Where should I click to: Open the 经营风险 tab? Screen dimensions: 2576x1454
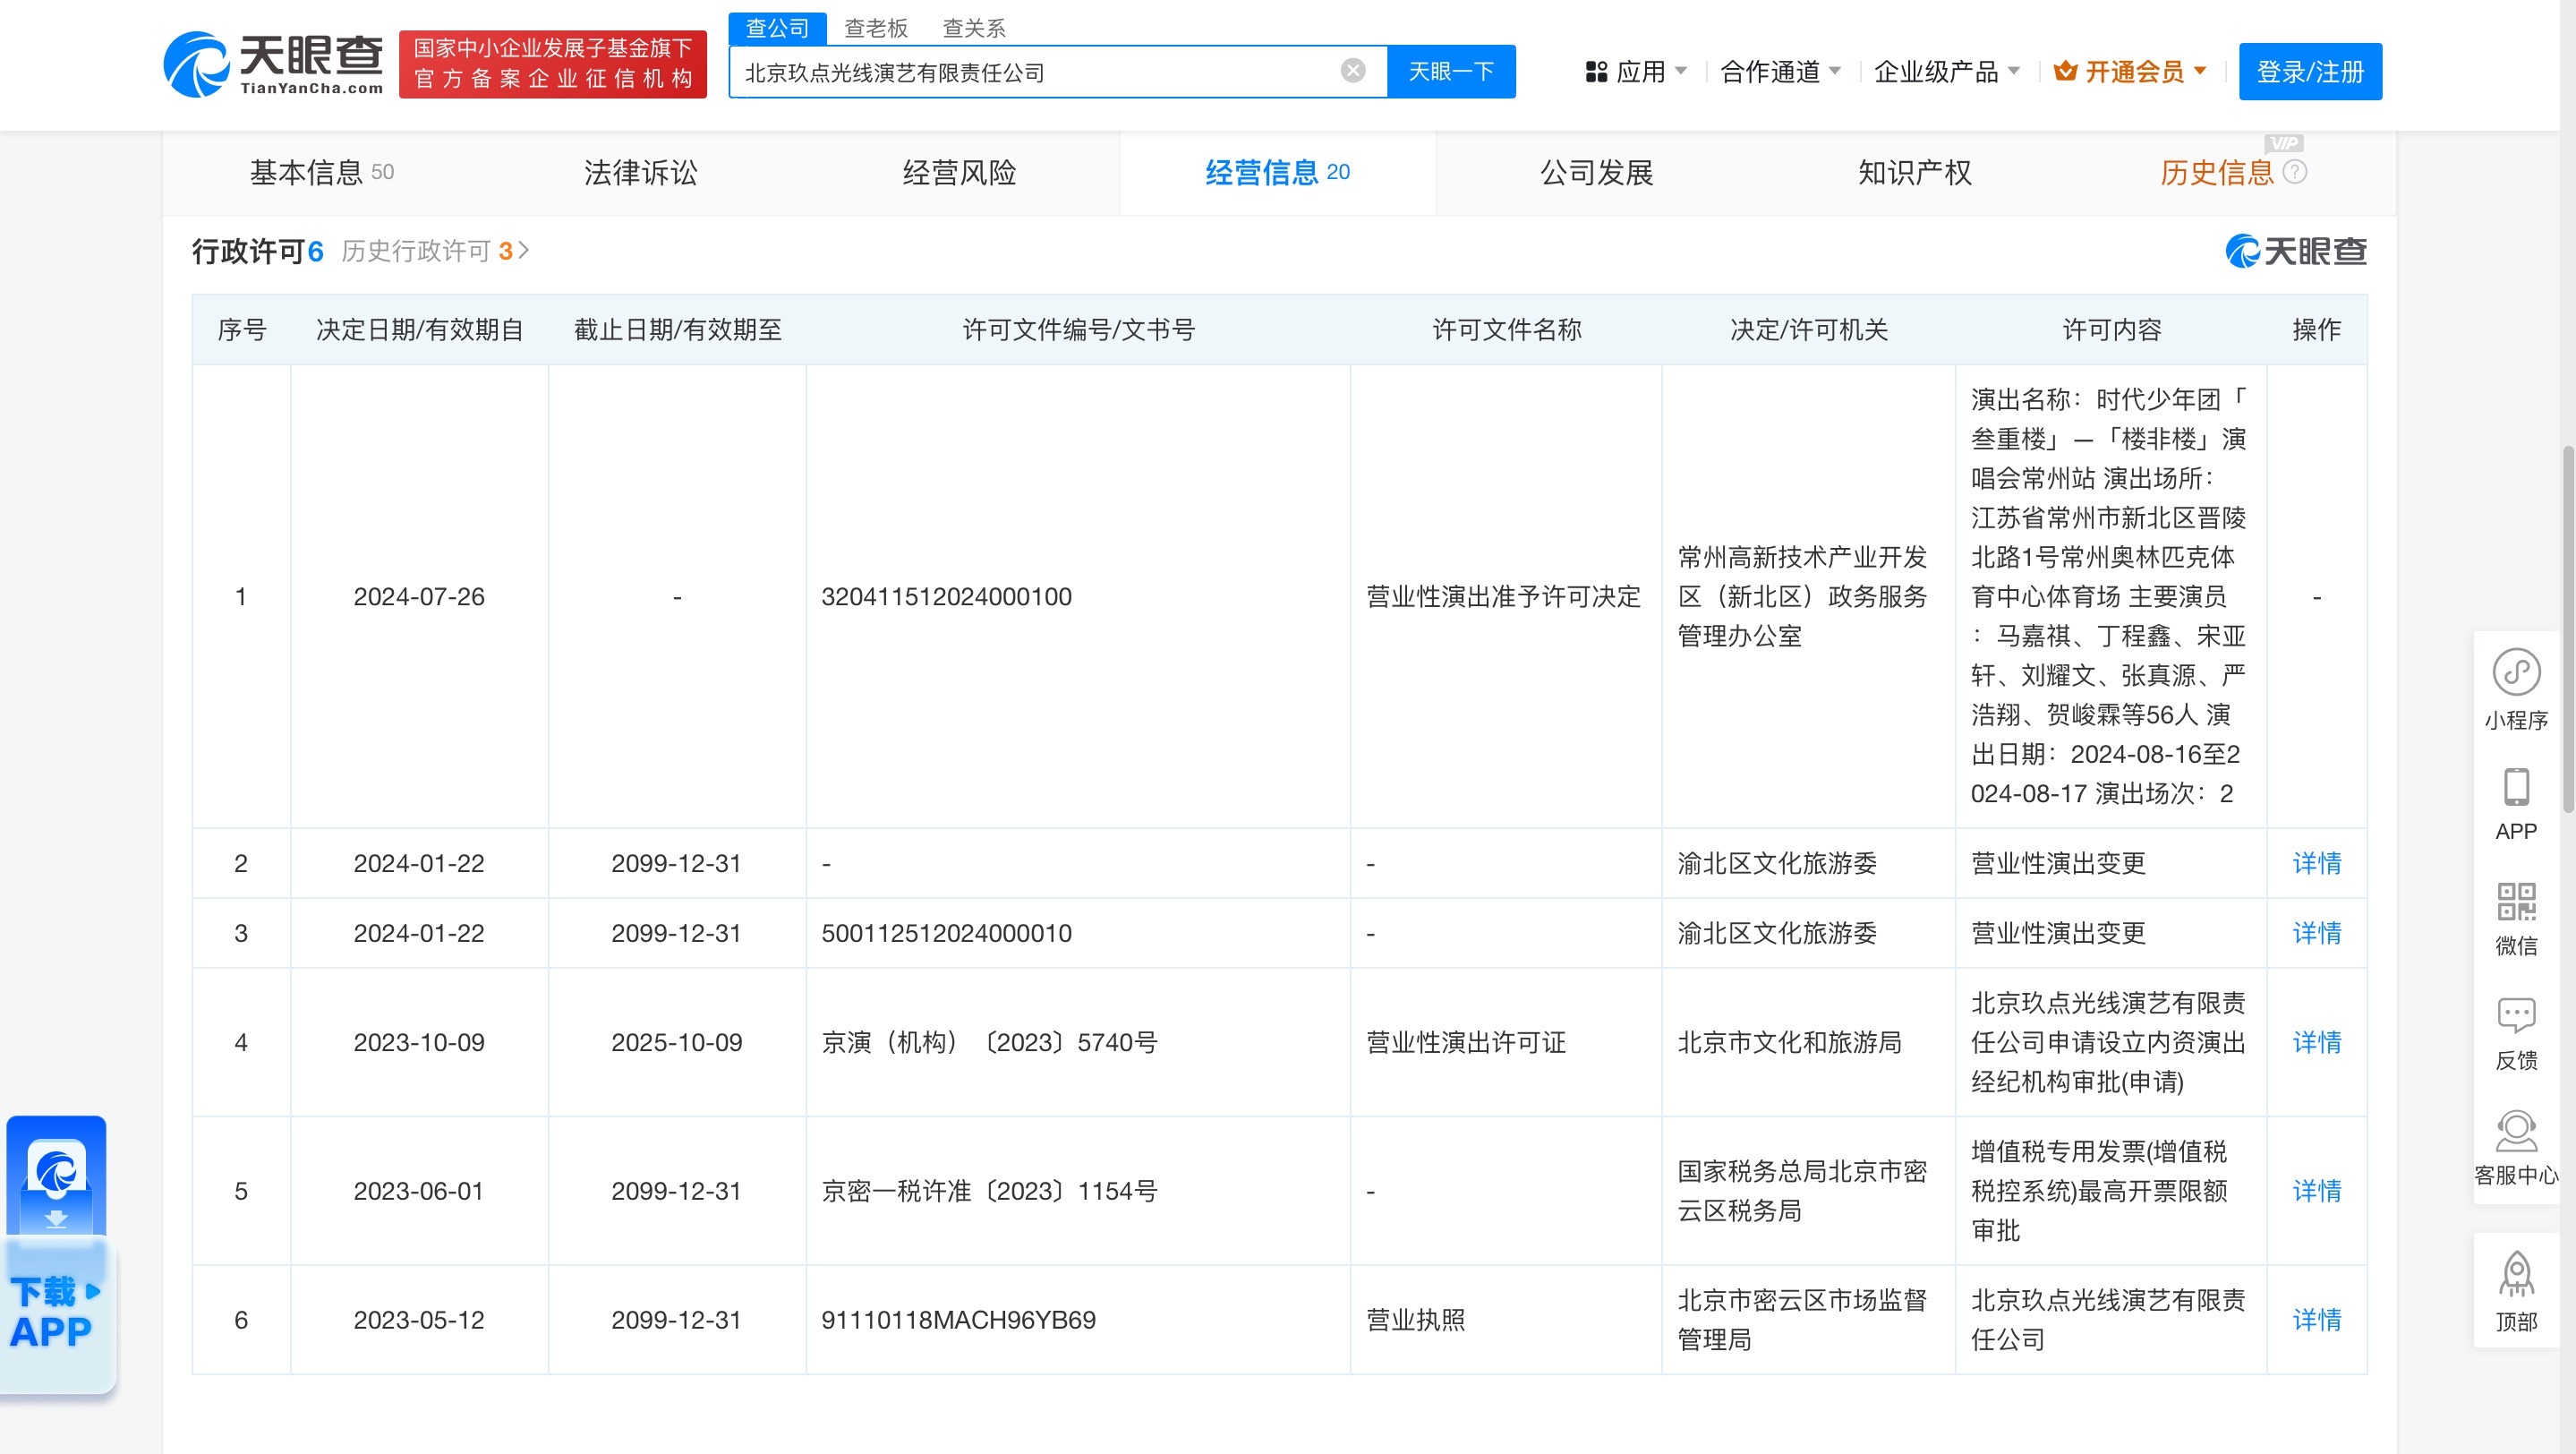(x=959, y=172)
